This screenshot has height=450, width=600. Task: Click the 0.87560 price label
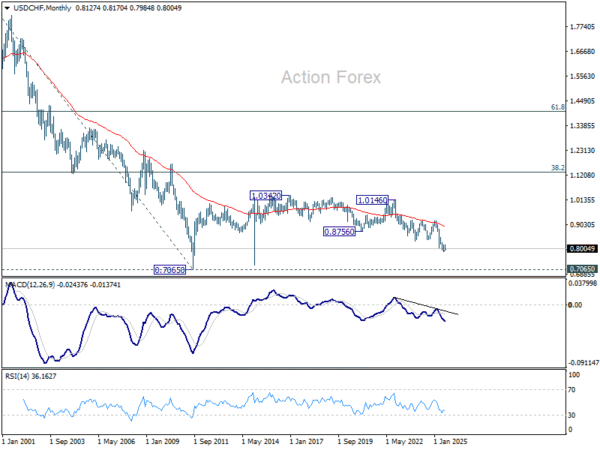(x=339, y=232)
